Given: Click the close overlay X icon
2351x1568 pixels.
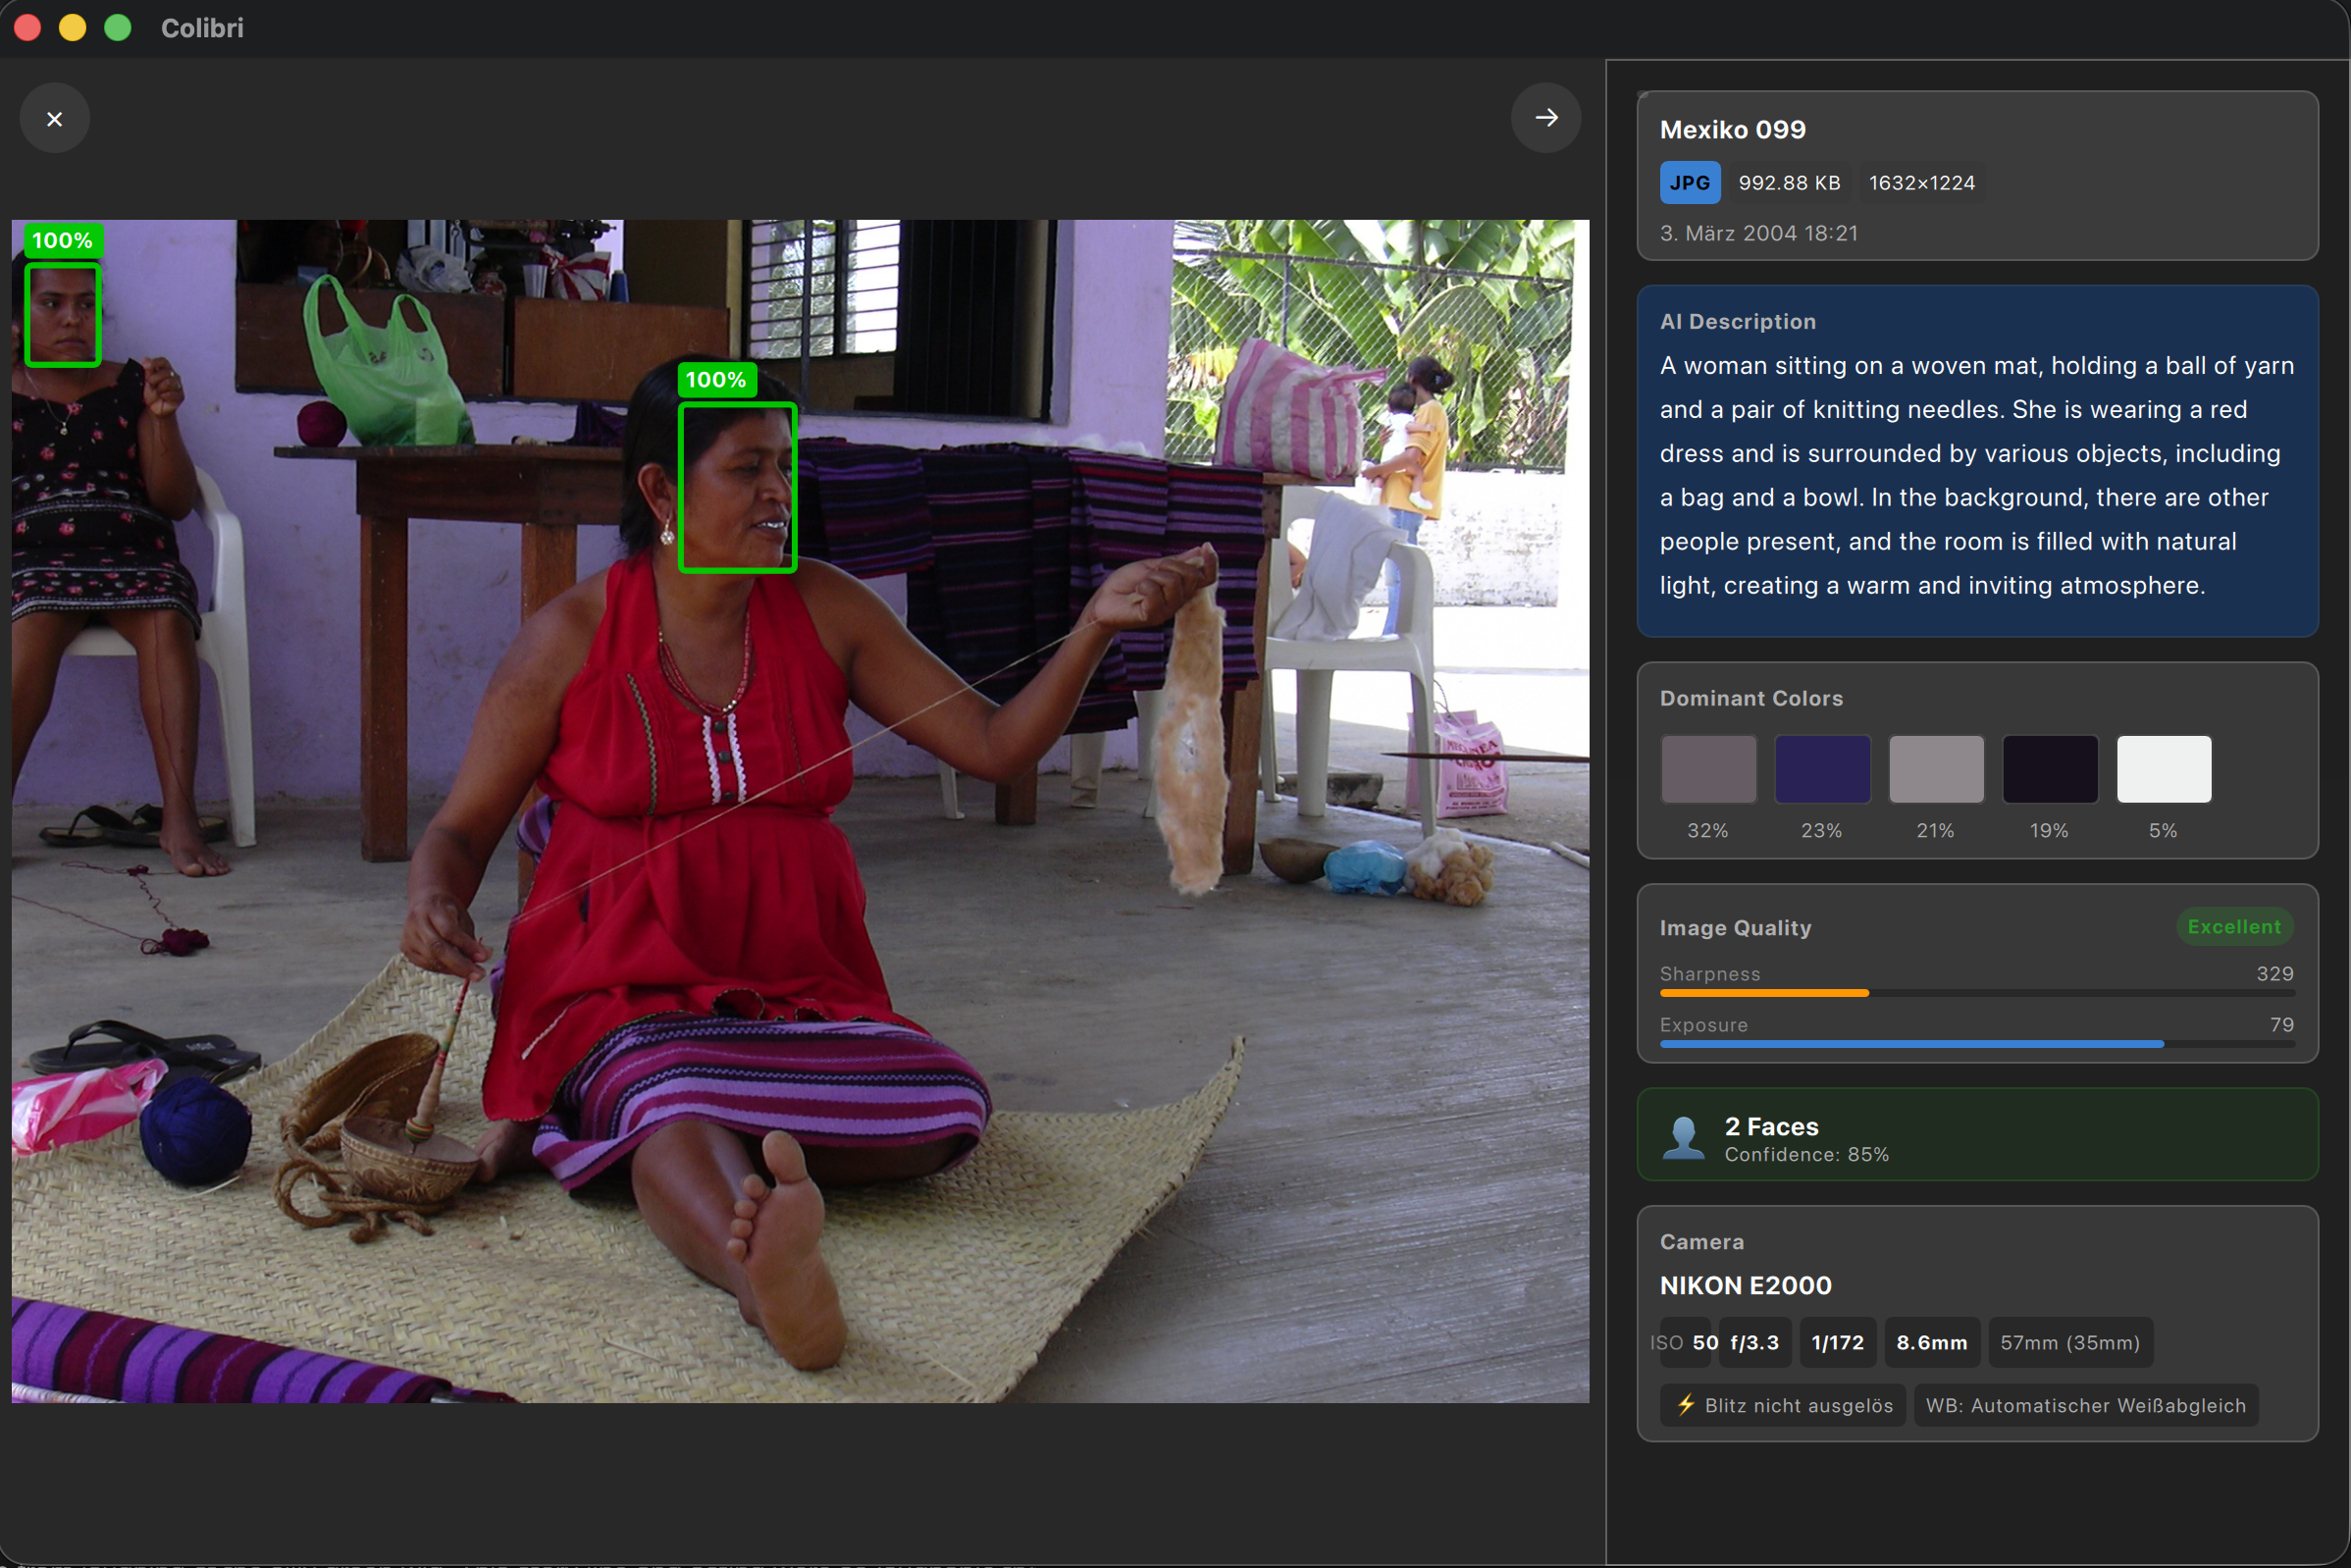Looking at the screenshot, I should tap(55, 117).
